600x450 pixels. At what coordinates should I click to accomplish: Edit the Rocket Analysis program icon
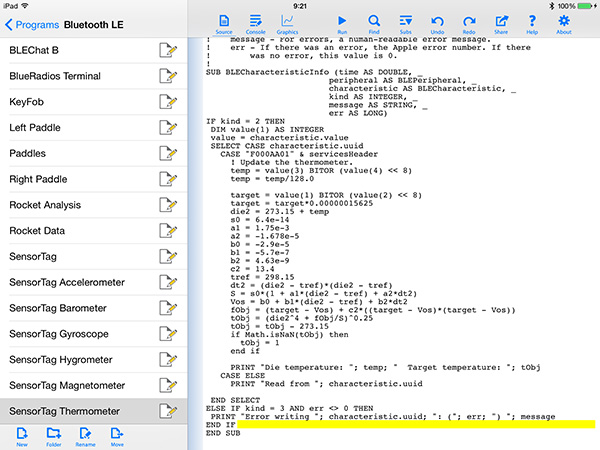tap(168, 205)
